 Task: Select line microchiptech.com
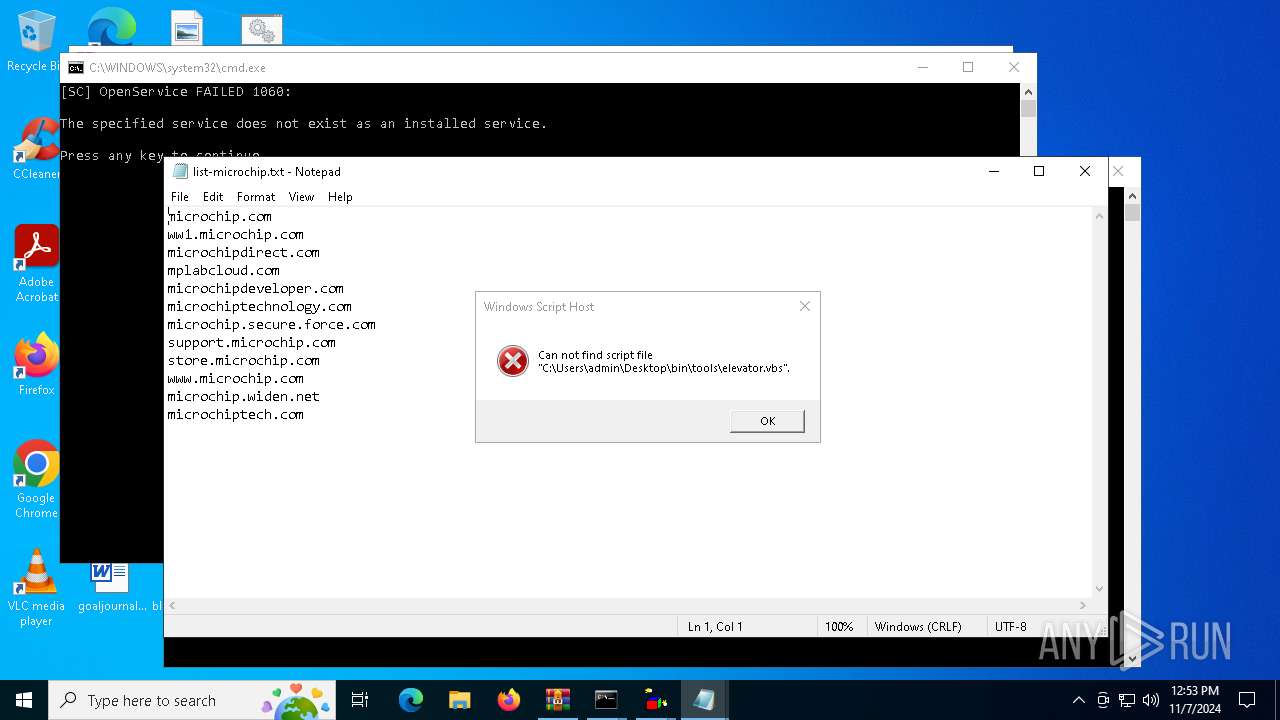(235, 414)
